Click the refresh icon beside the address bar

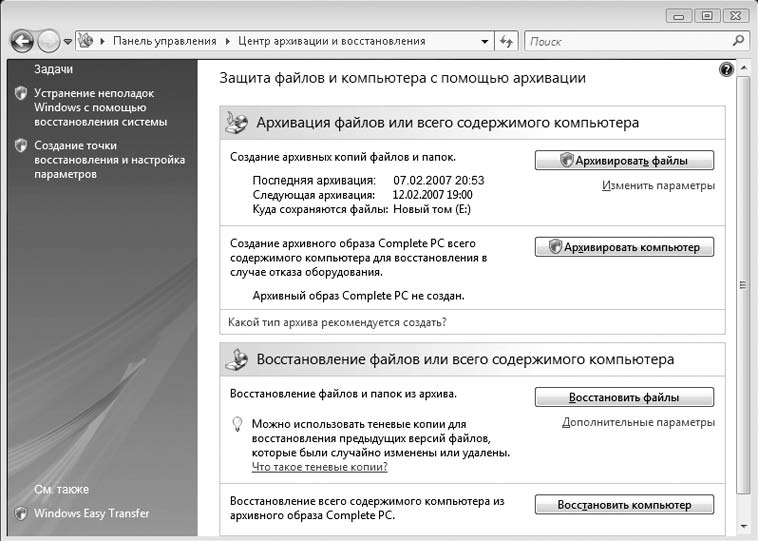coord(506,41)
